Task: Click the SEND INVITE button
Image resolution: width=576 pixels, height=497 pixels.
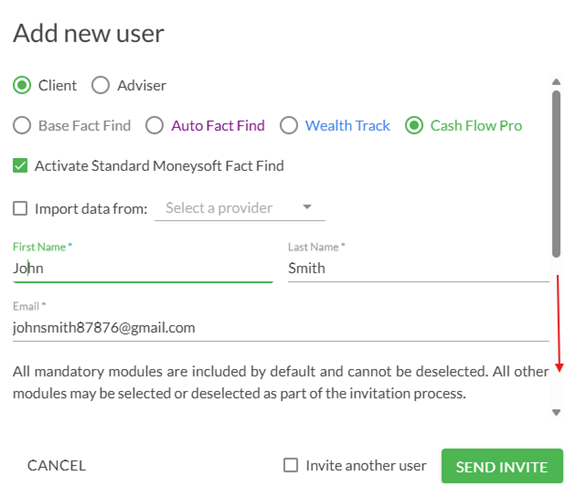Action: coord(502,466)
